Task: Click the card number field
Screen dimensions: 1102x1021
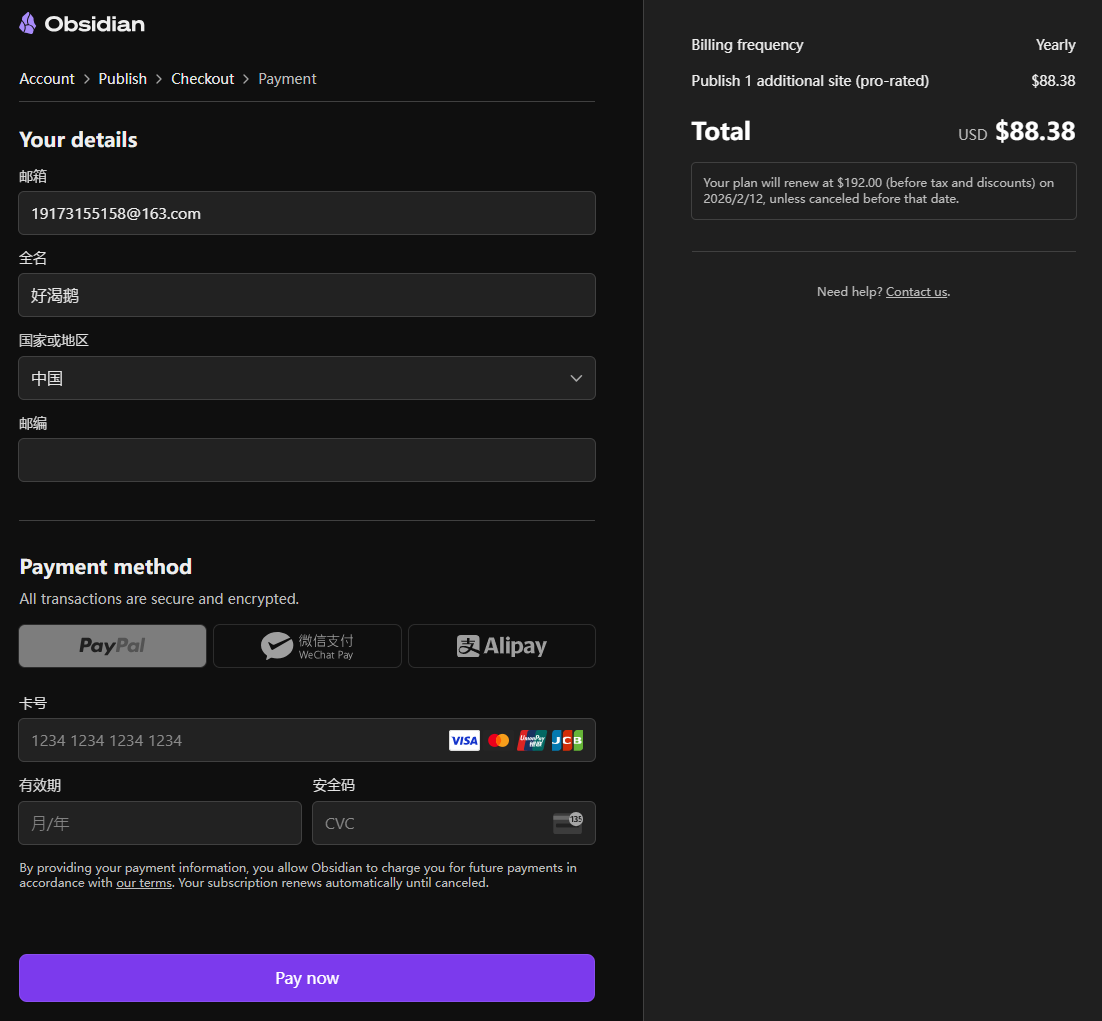Action: pyautogui.click(x=230, y=740)
